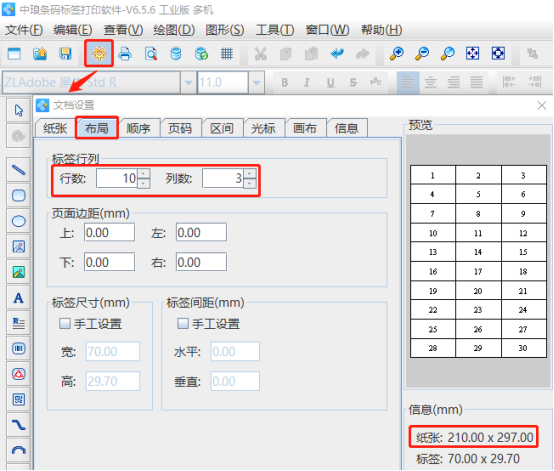This screenshot has height=471, width=554.
Task: Select the barcode drawing tool
Action: pyautogui.click(x=19, y=349)
